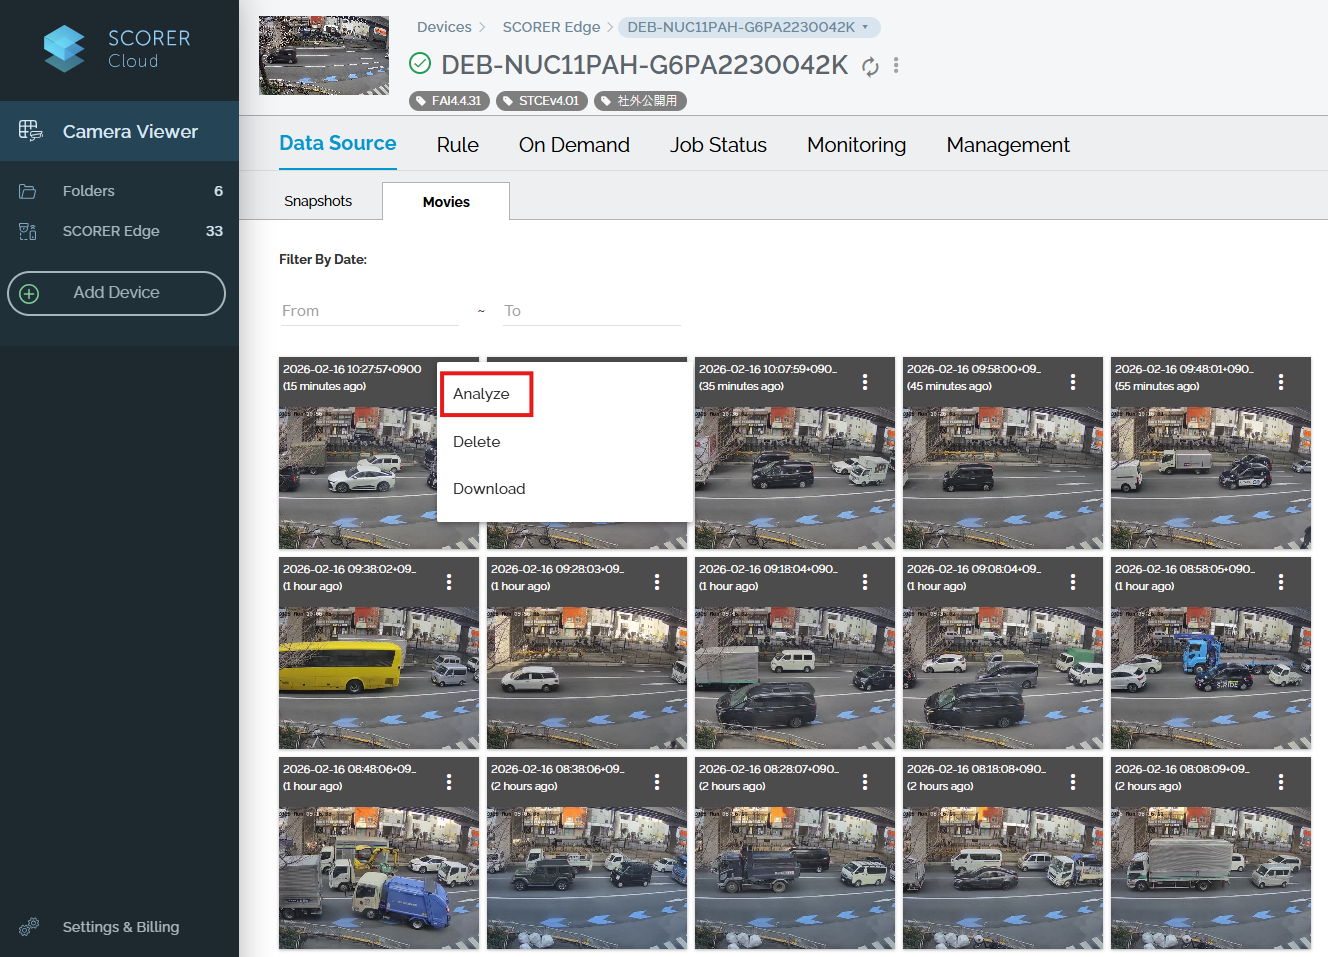Choose Download in the context menu
Viewport: 1328px width, 957px height.
[x=489, y=489]
